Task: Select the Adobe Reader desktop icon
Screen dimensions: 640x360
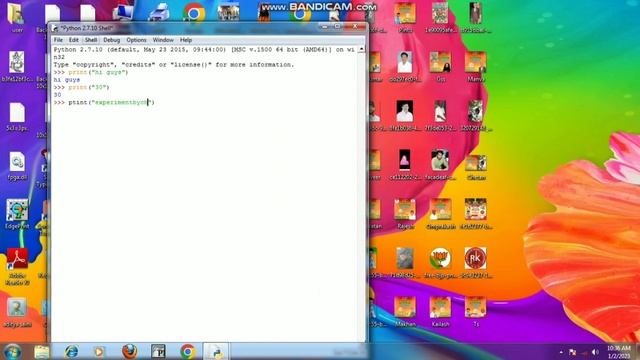Action: [x=17, y=267]
